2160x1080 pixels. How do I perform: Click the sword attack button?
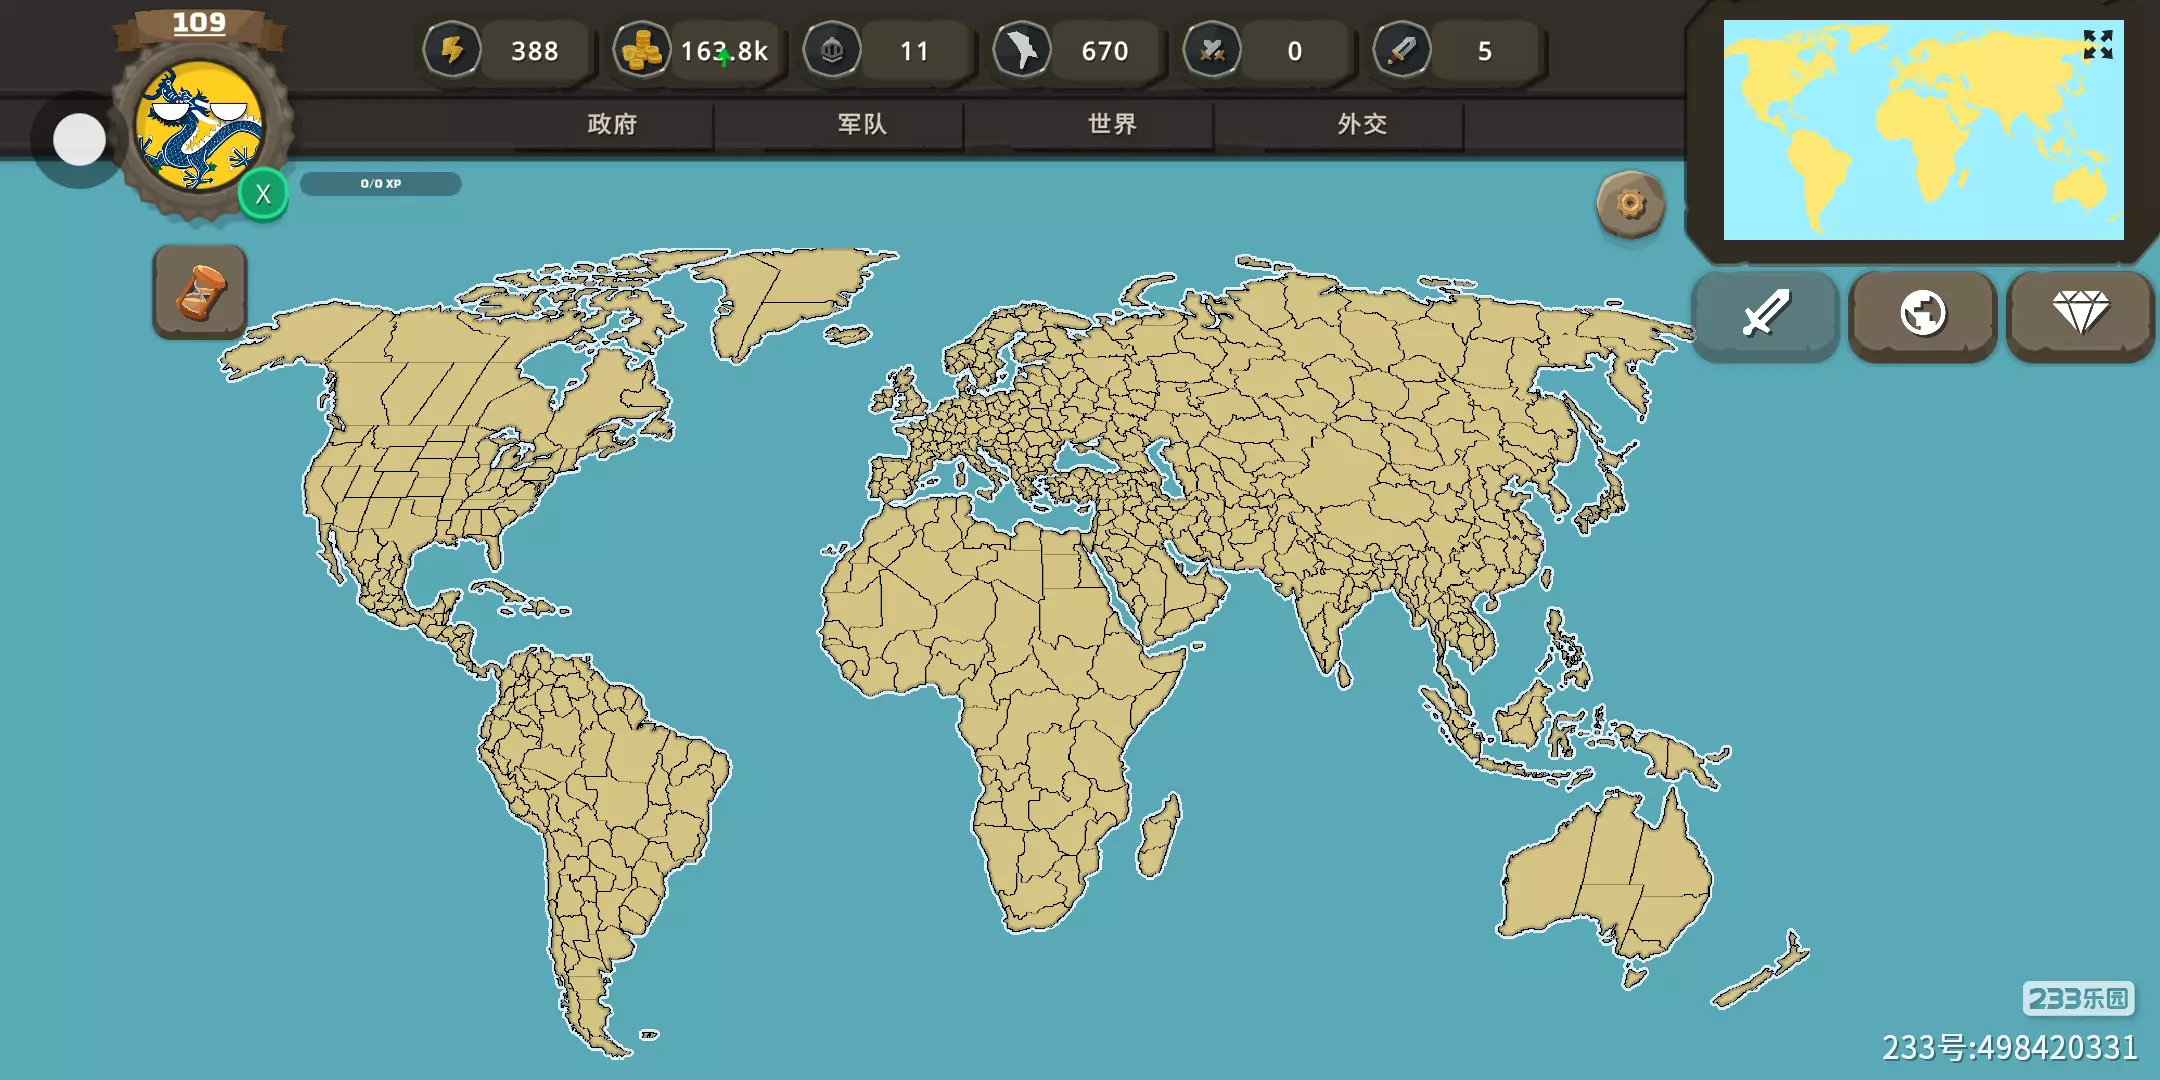1765,314
